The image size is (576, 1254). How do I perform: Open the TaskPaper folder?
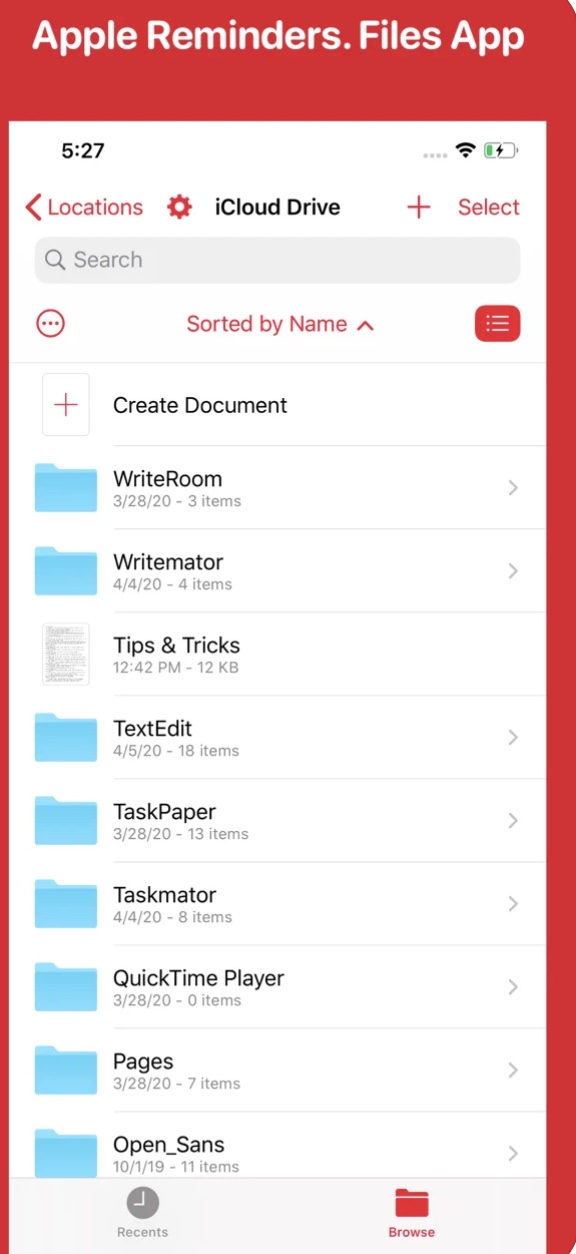pos(278,820)
